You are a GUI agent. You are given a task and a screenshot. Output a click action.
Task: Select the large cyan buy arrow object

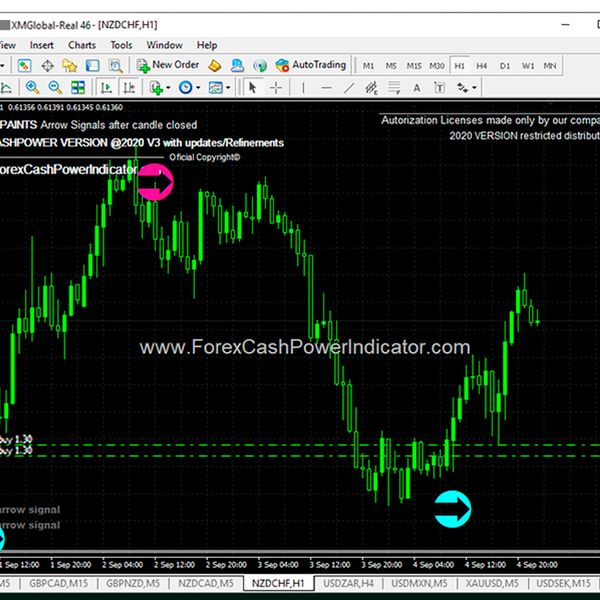coord(453,509)
